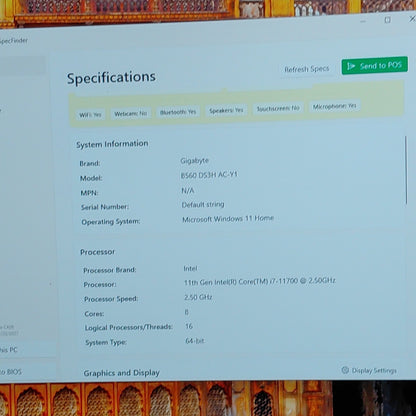Click the send arrow icon in Send to POS
The height and width of the screenshot is (416, 416).
(351, 66)
